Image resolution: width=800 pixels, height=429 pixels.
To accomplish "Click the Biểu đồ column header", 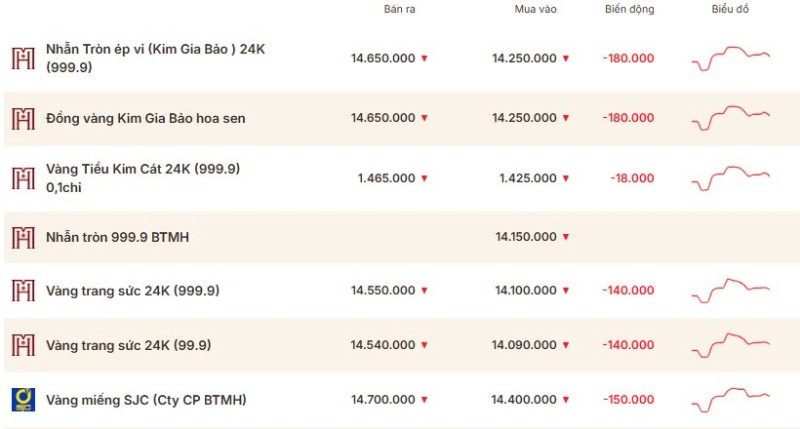I will click(730, 9).
